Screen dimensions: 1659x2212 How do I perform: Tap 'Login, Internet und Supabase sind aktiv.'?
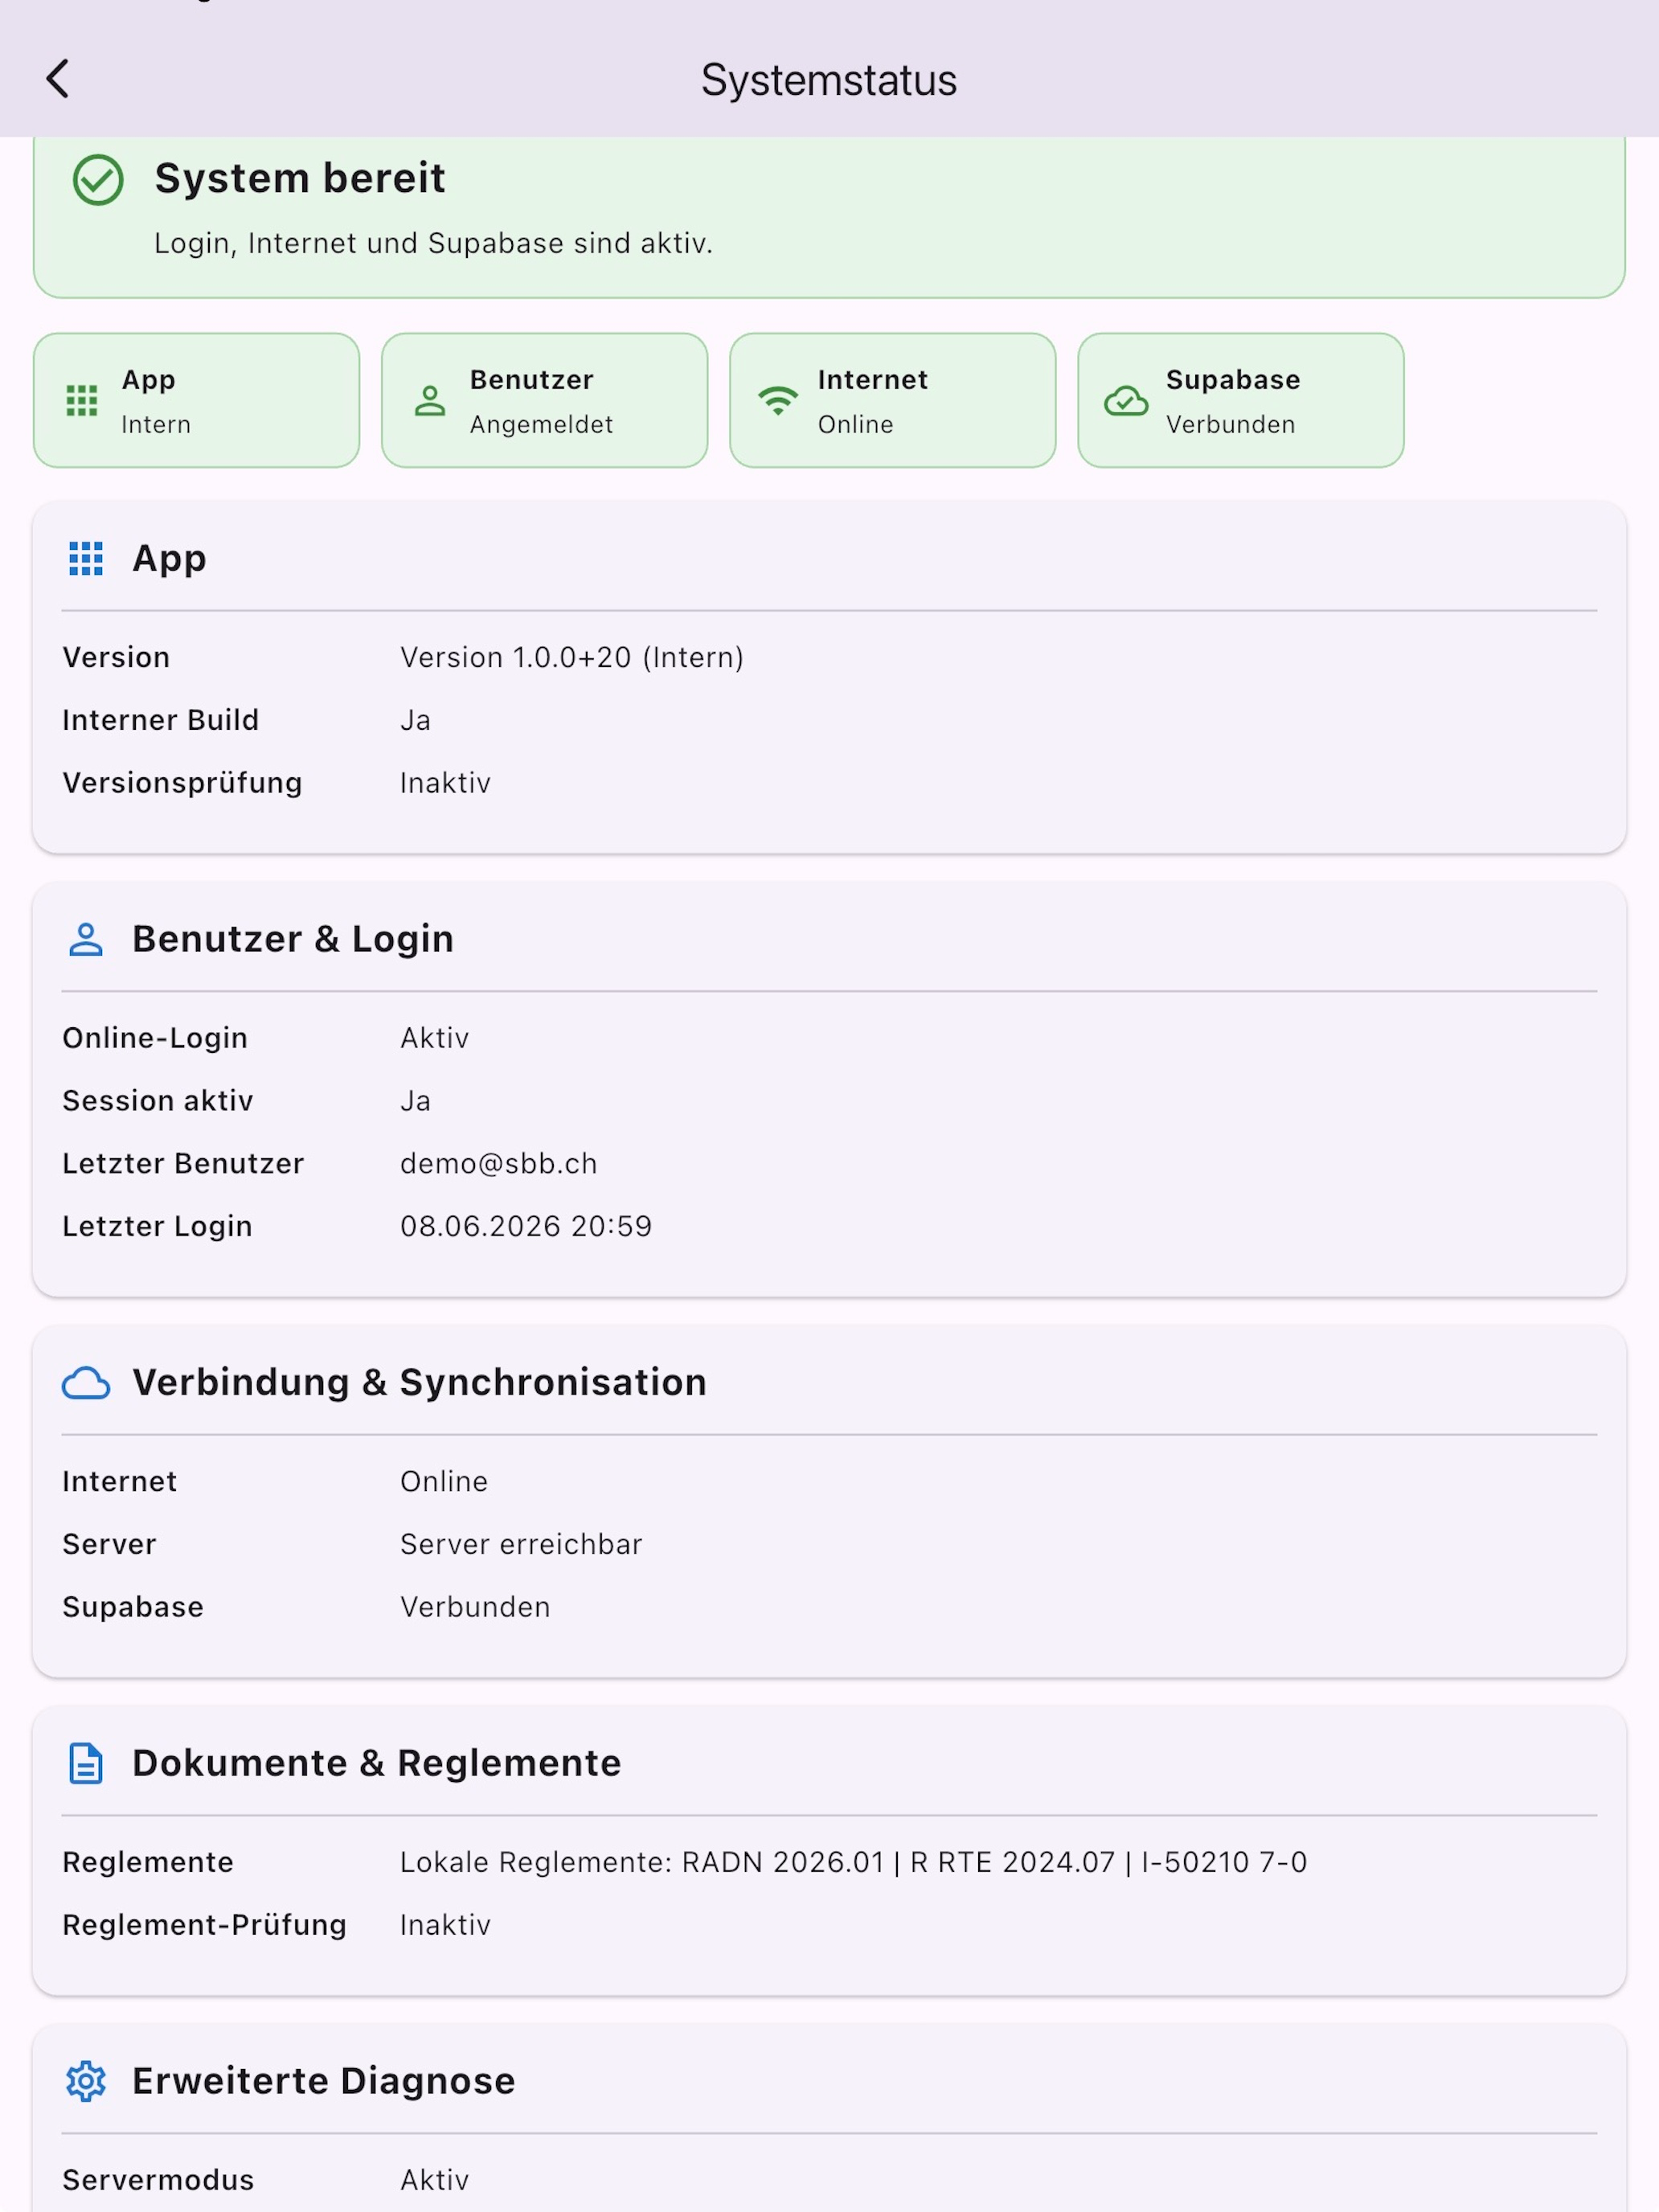(x=433, y=243)
